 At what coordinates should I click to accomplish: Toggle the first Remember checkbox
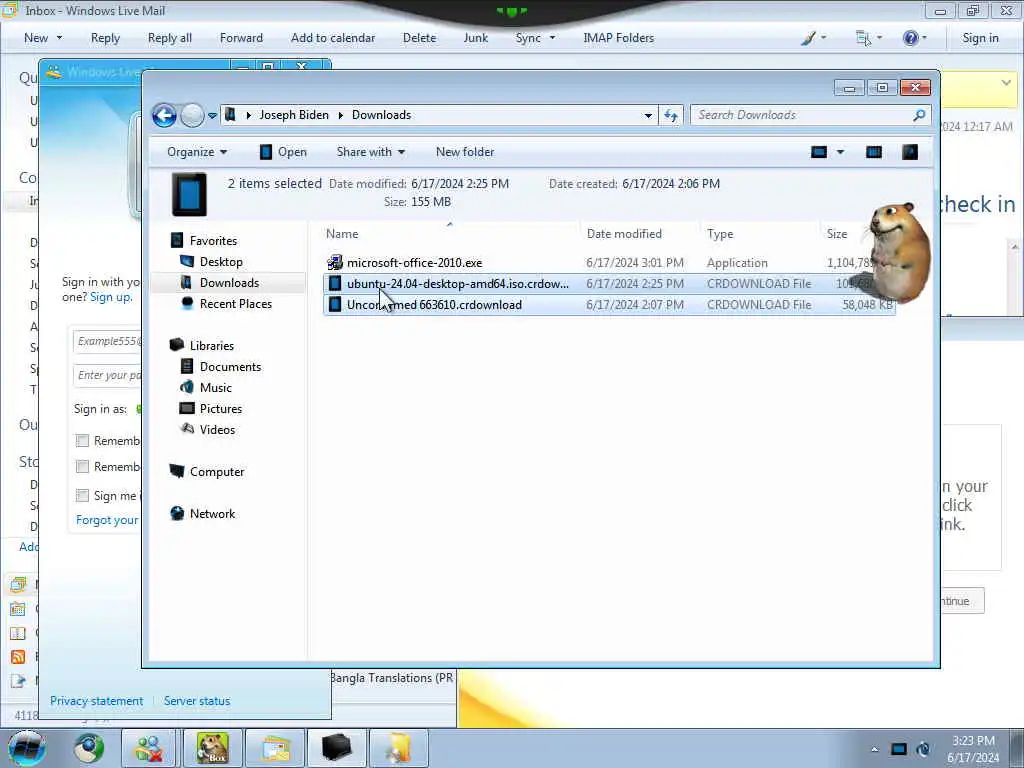82,441
